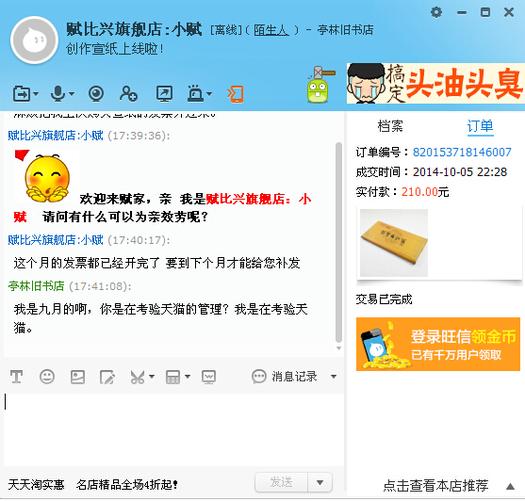Image resolution: width=525 pixels, height=501 pixels.
Task: Click 点击查看本店推荐 link
Action: pos(436,485)
